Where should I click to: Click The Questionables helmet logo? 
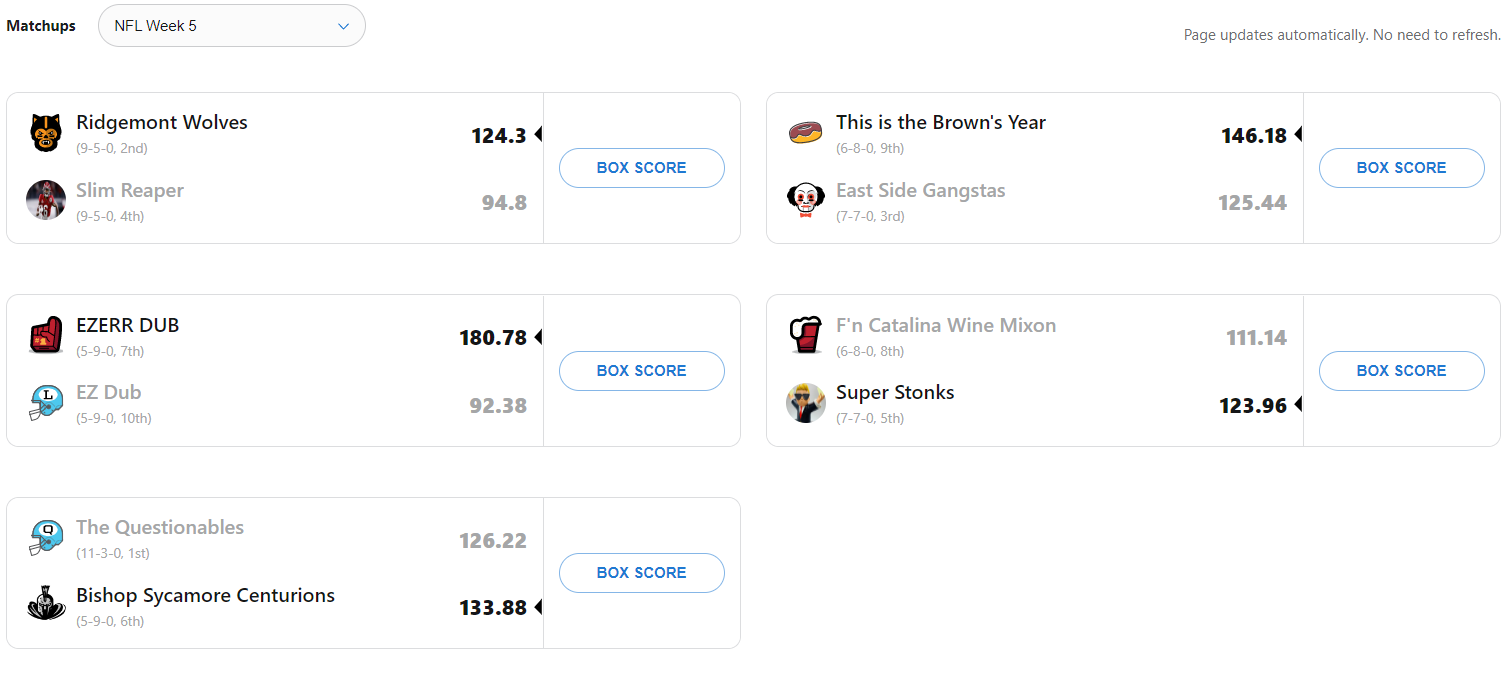[46, 538]
